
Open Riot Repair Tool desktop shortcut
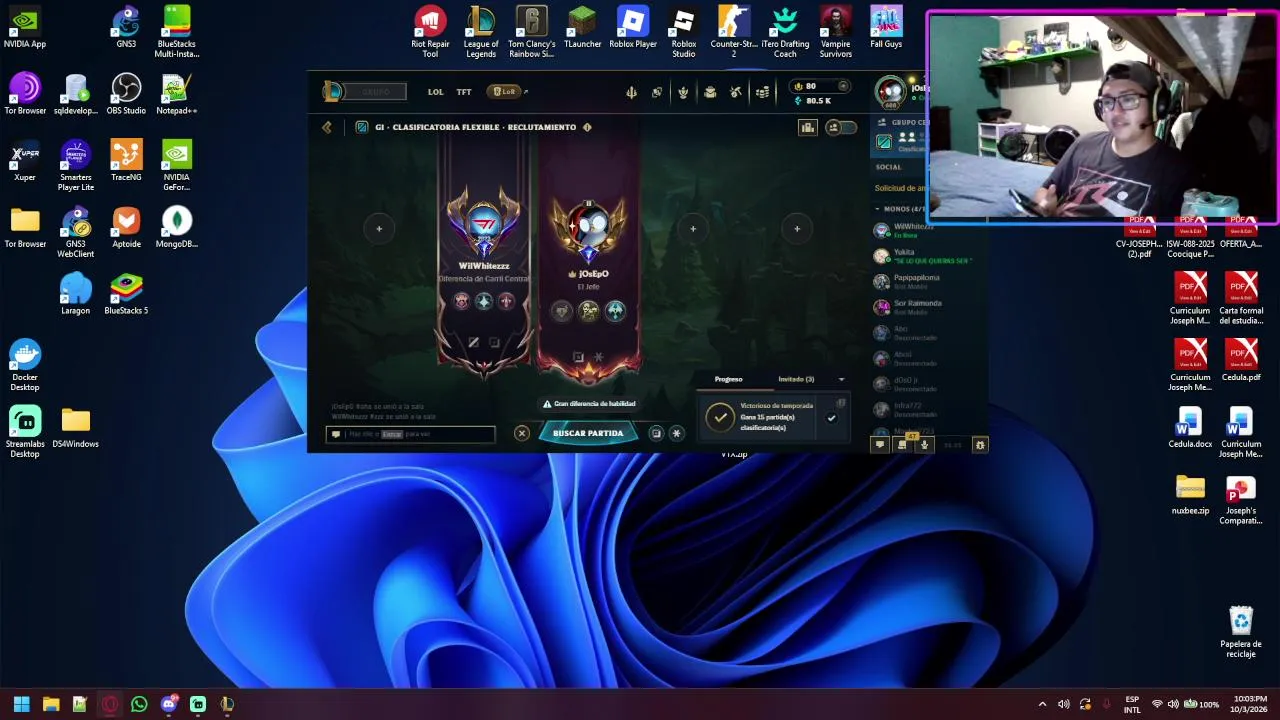click(430, 32)
